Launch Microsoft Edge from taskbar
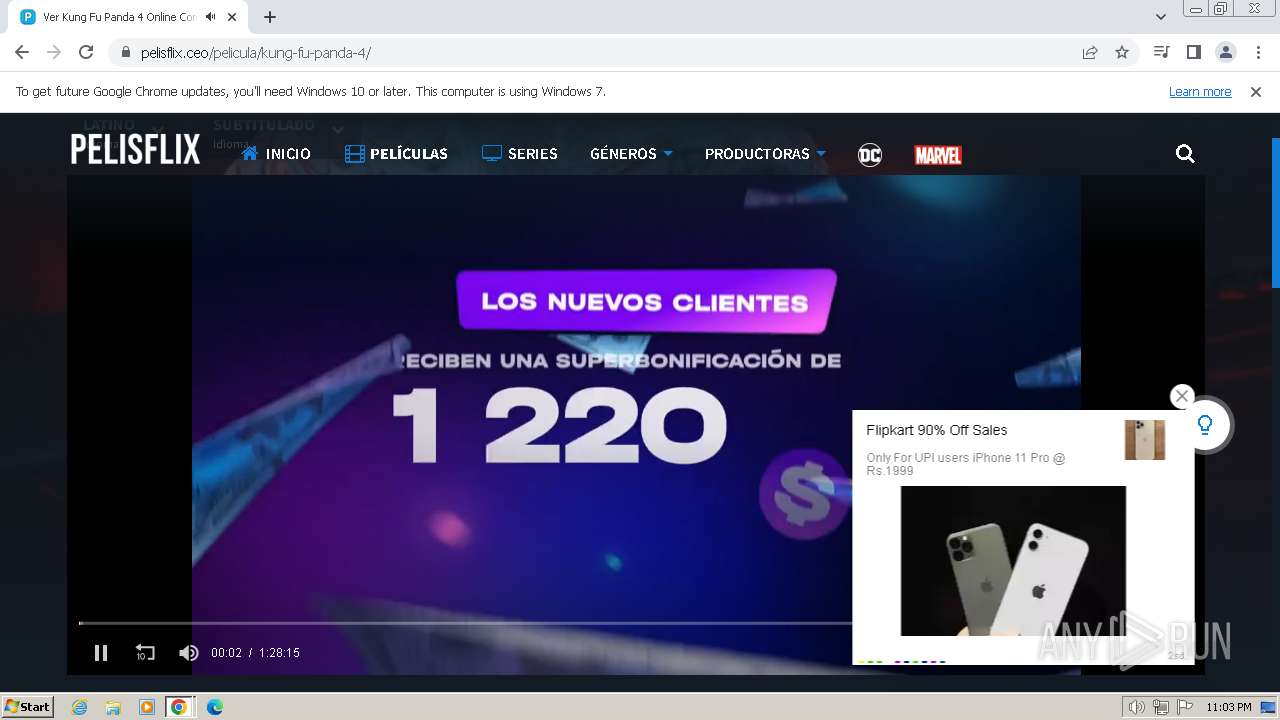The image size is (1280, 720). (x=215, y=707)
